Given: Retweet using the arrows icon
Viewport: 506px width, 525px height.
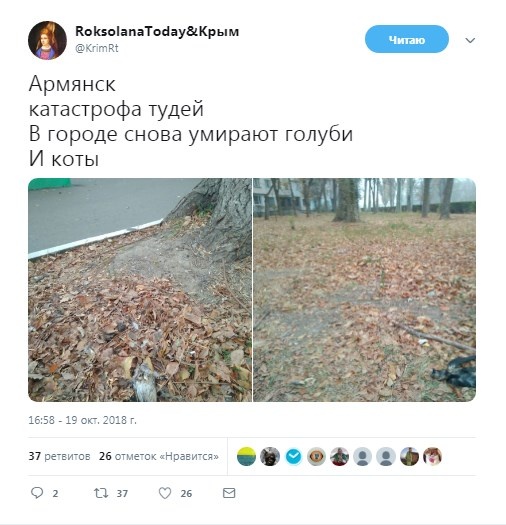Looking at the screenshot, I should pyautogui.click(x=101, y=493).
